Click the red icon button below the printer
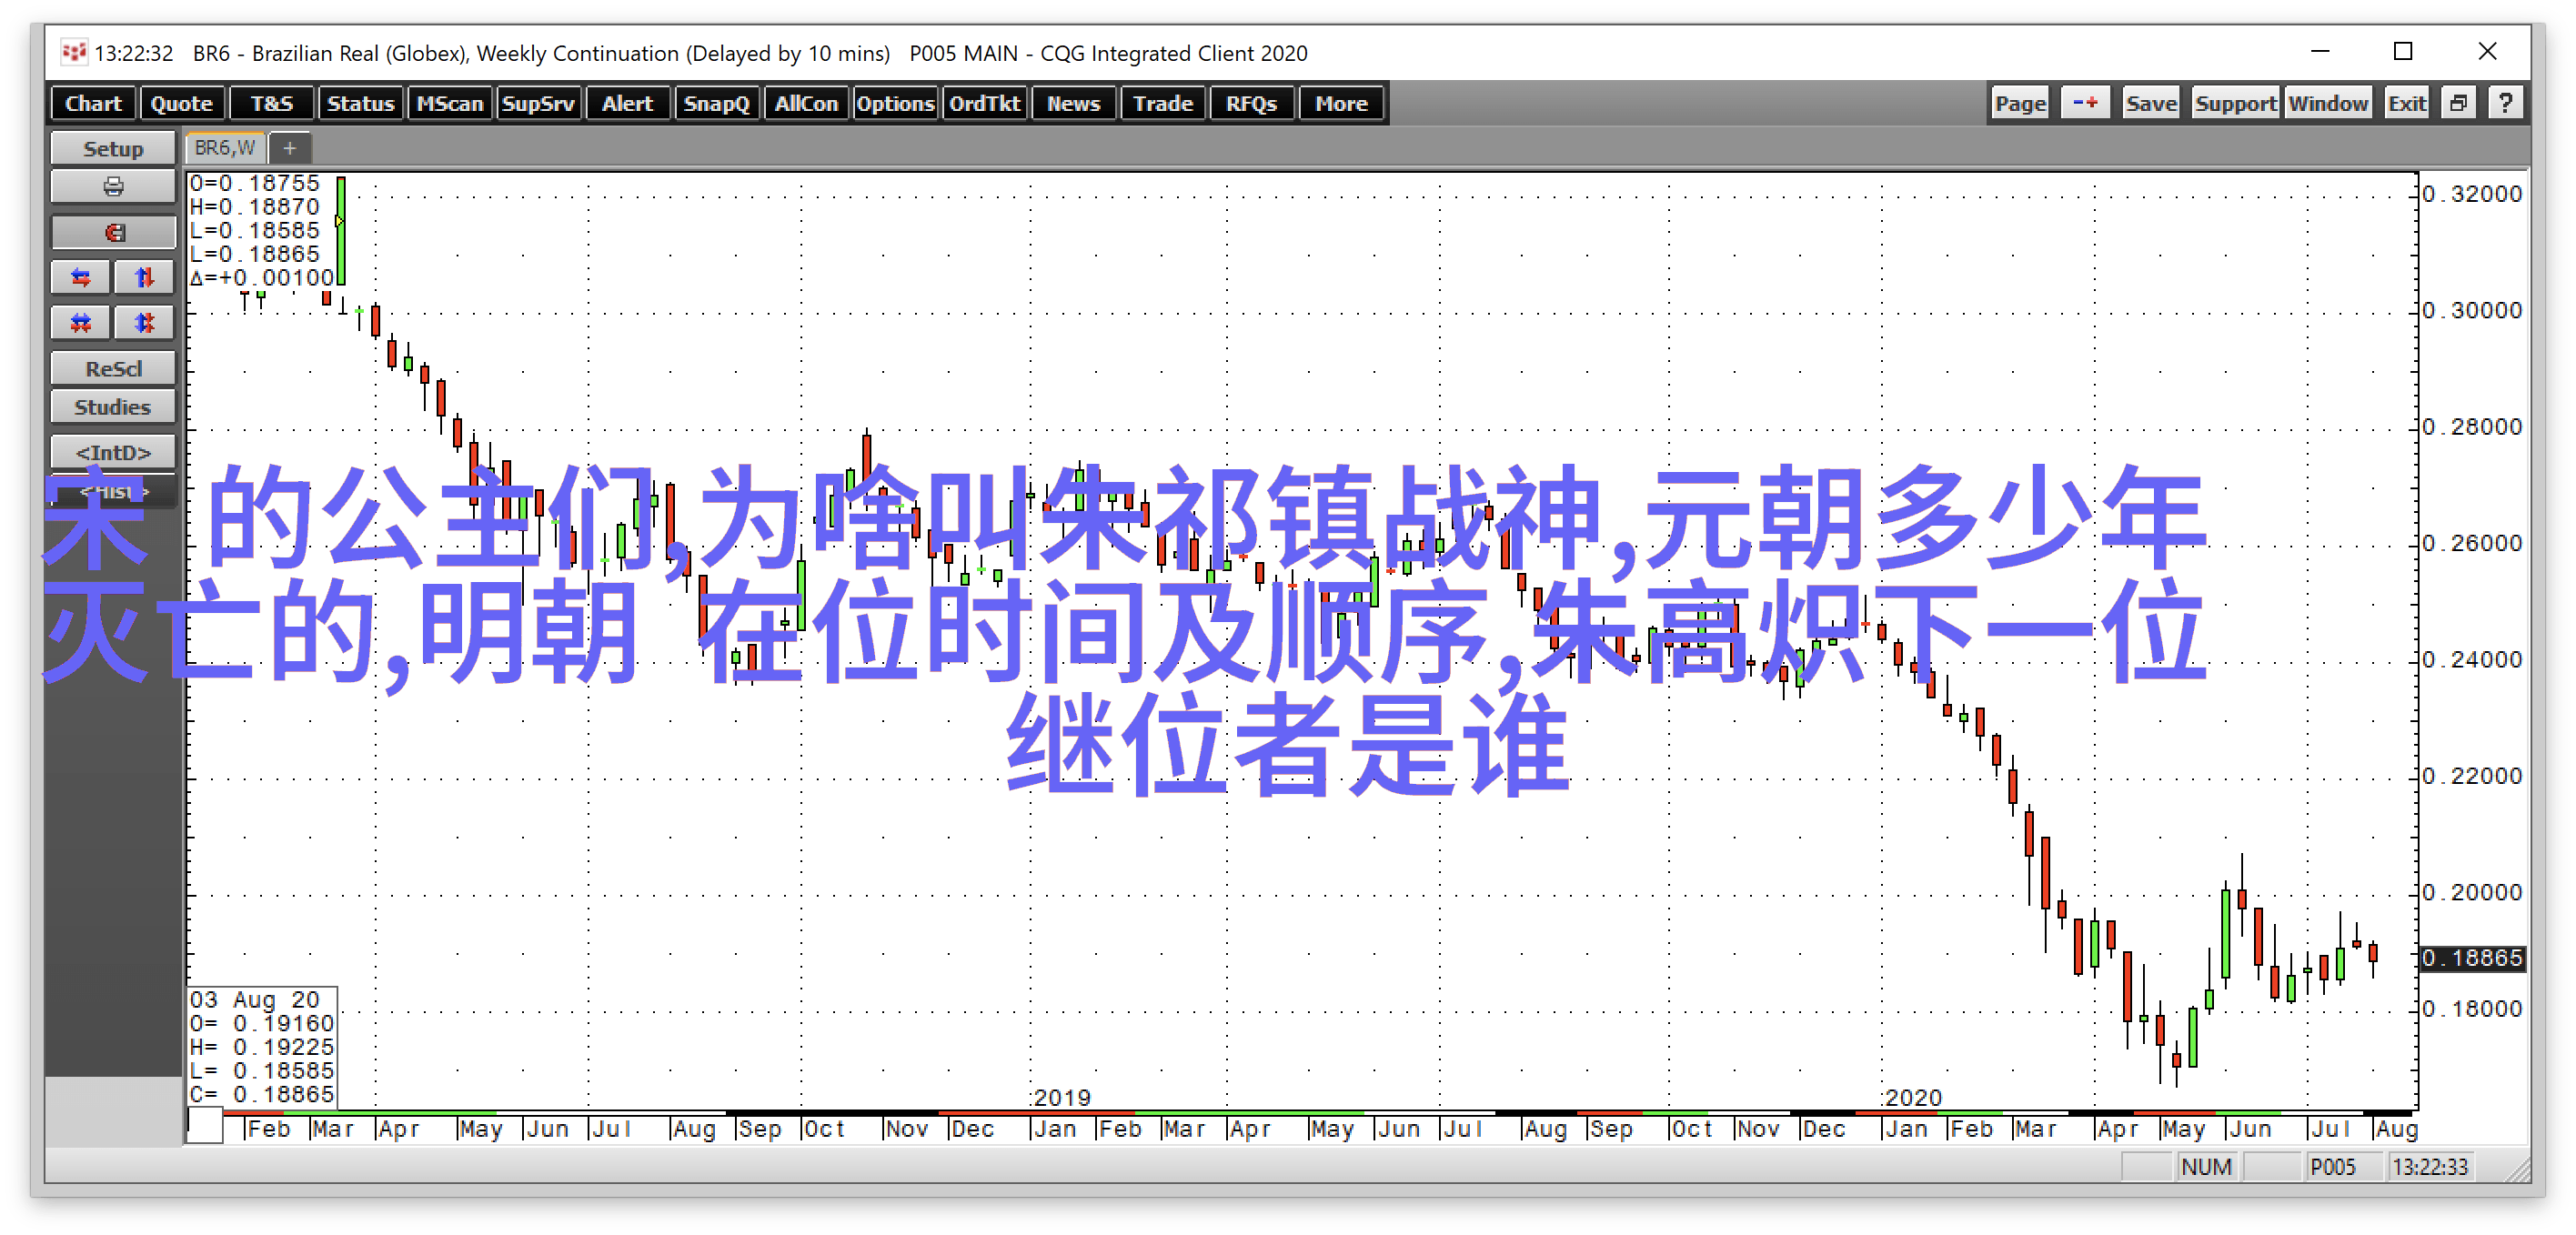This screenshot has width=2576, height=1235. [x=113, y=233]
